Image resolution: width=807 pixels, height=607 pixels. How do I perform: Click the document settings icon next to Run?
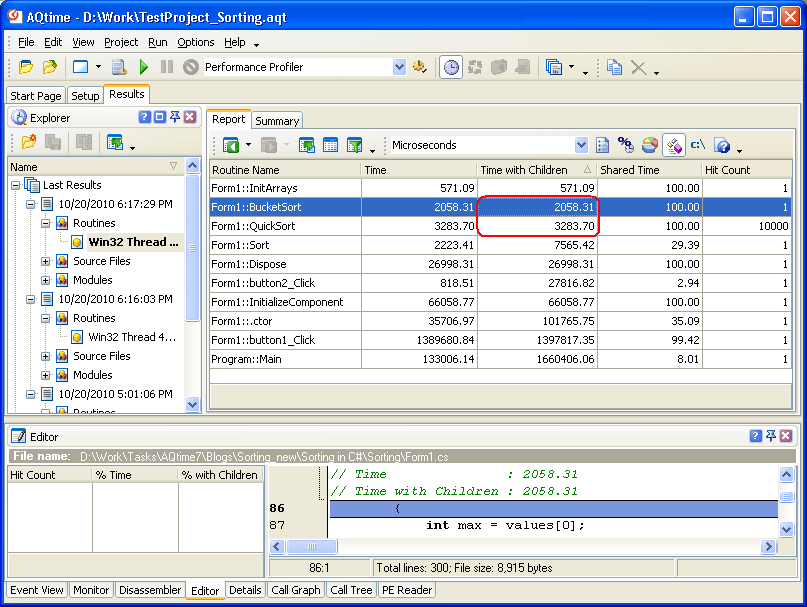[x=119, y=67]
